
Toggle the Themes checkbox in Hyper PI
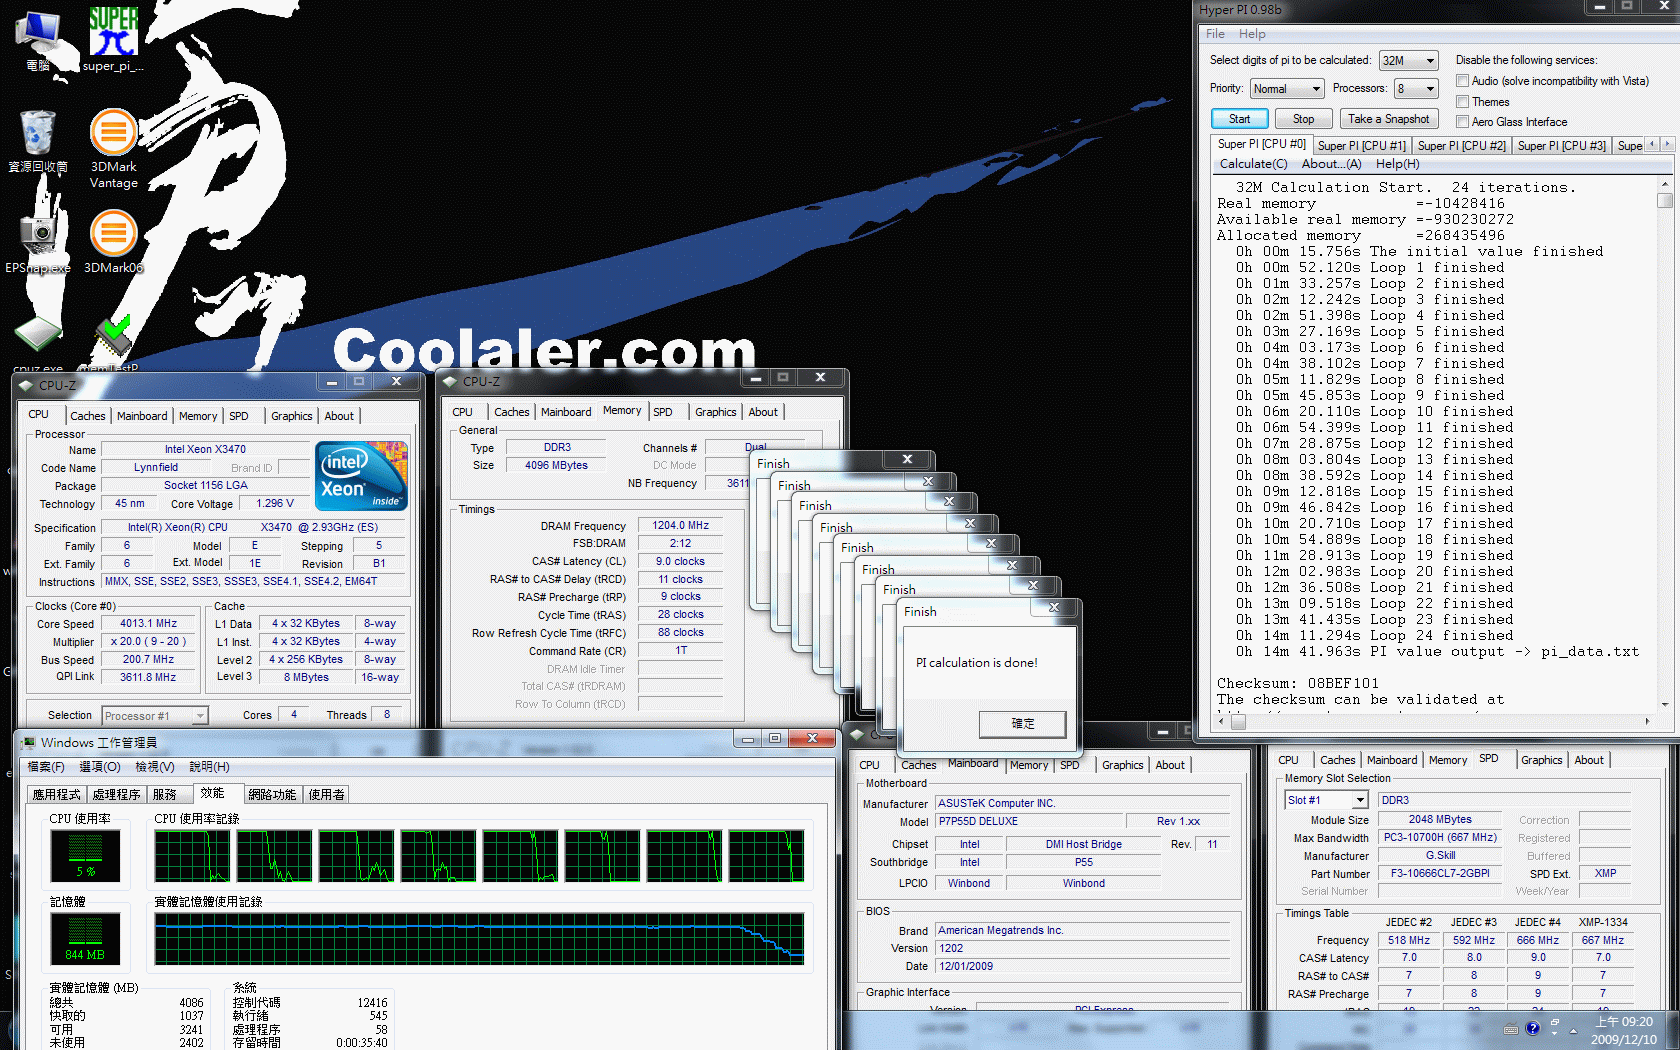[1462, 102]
